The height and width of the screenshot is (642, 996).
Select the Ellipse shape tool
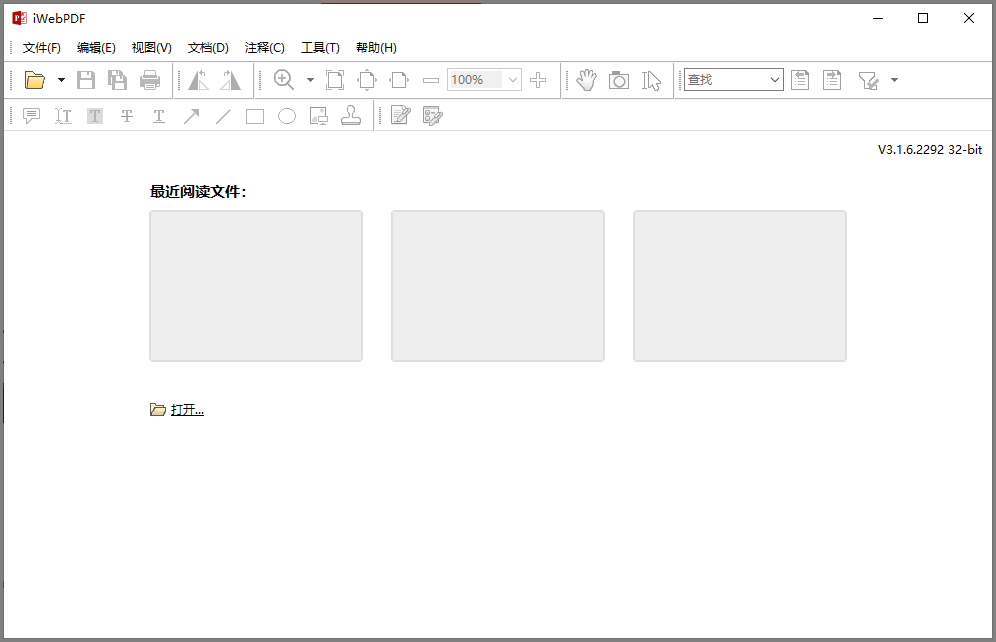click(287, 116)
